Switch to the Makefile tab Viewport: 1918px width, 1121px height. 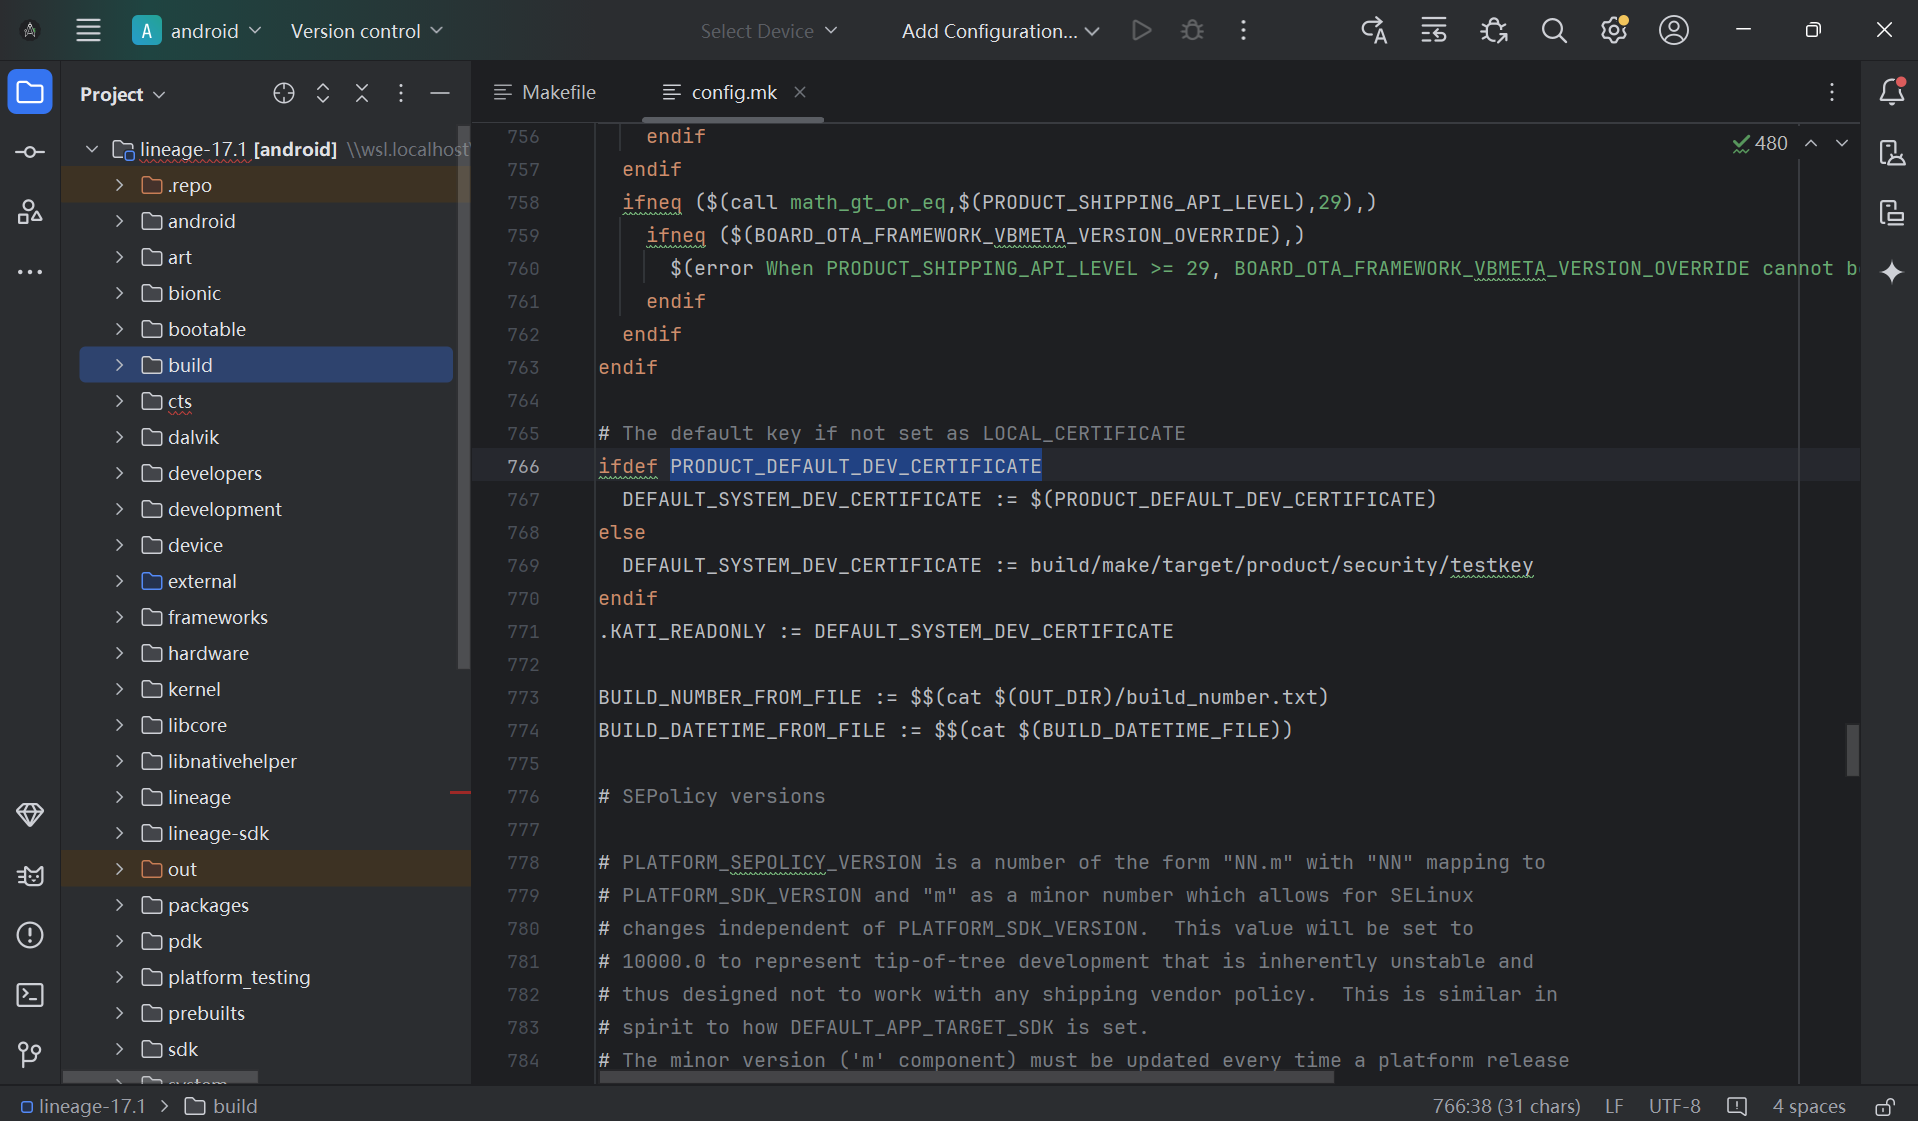(546, 92)
